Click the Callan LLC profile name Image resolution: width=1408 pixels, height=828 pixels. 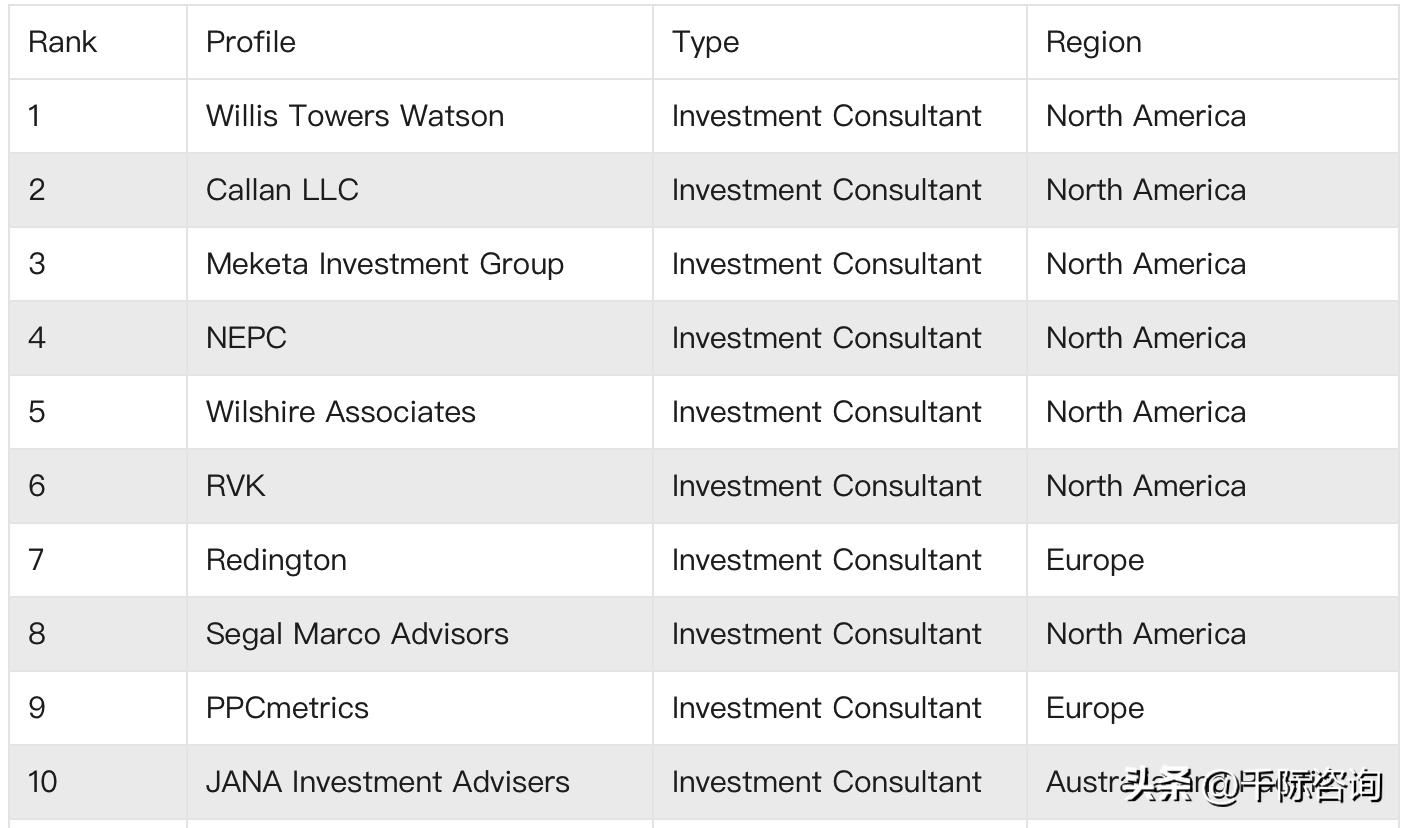coord(282,190)
